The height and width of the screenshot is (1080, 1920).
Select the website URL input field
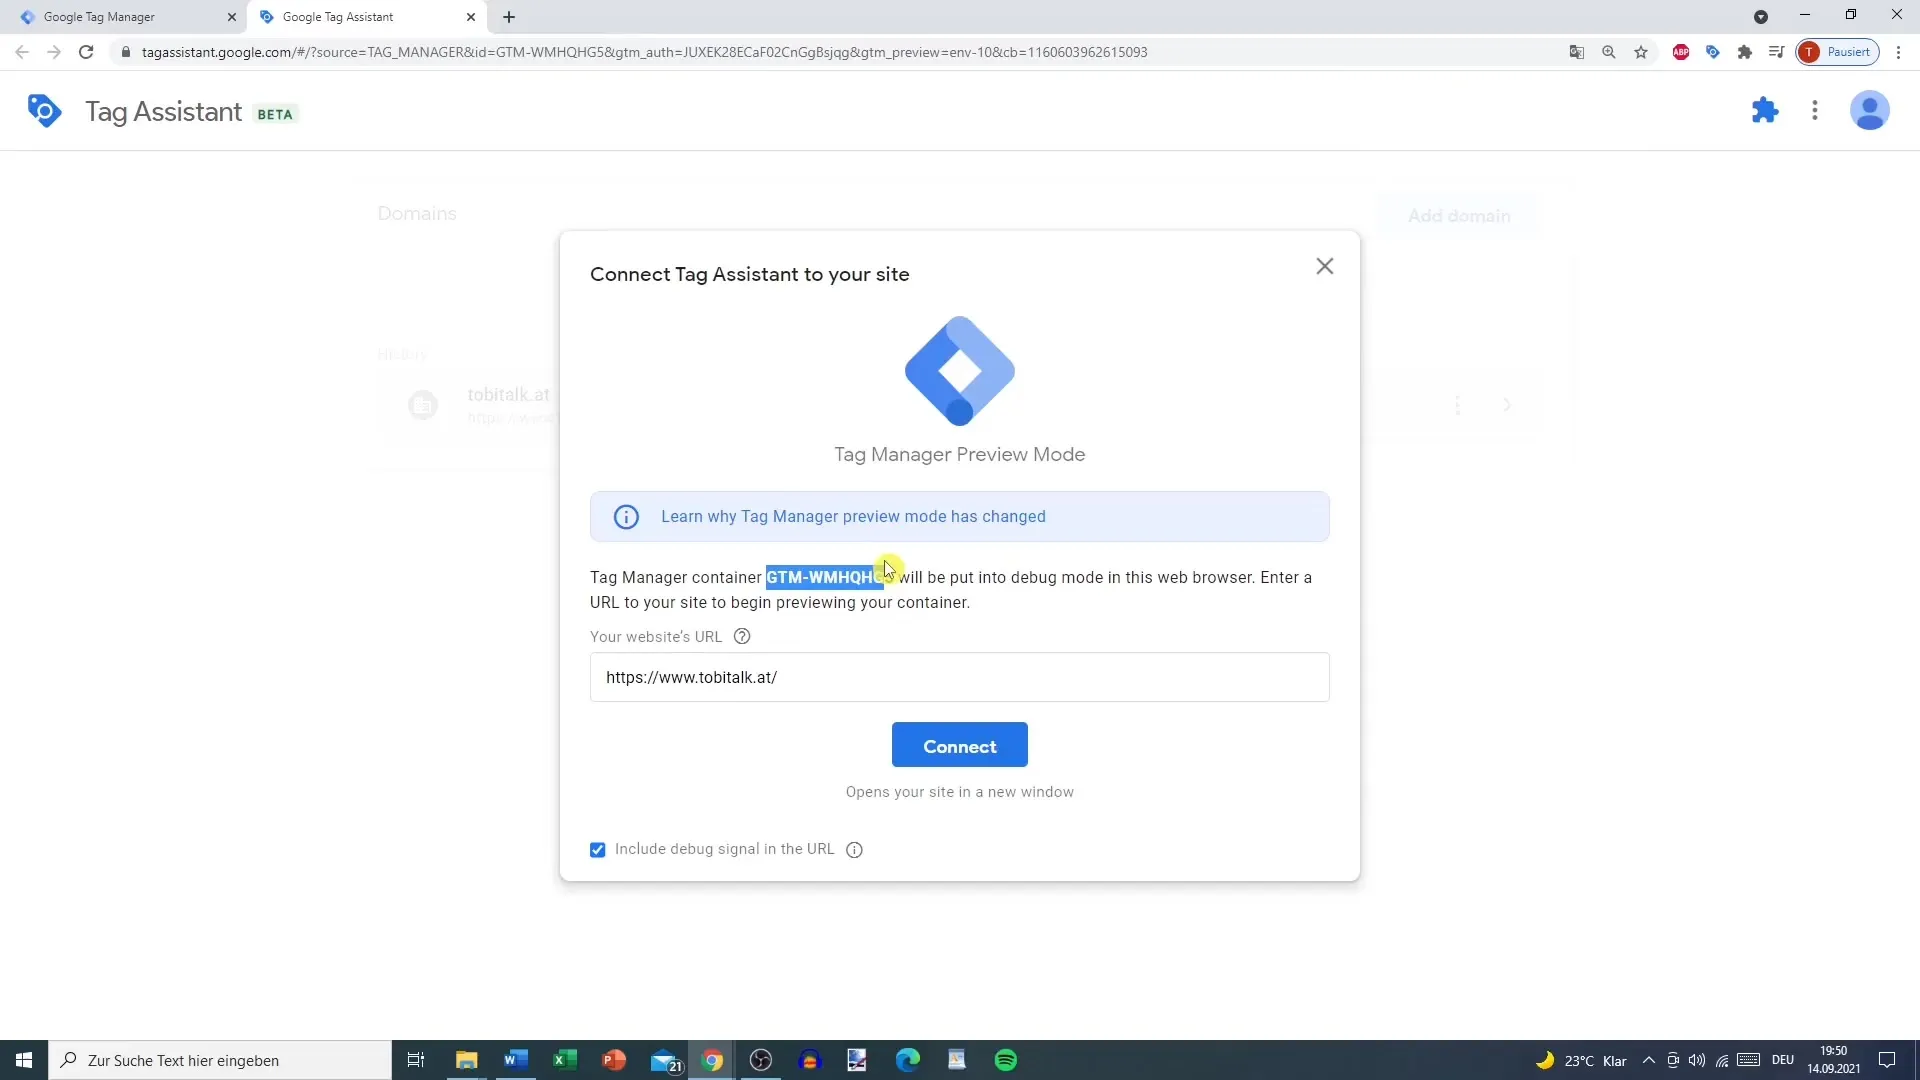click(960, 676)
